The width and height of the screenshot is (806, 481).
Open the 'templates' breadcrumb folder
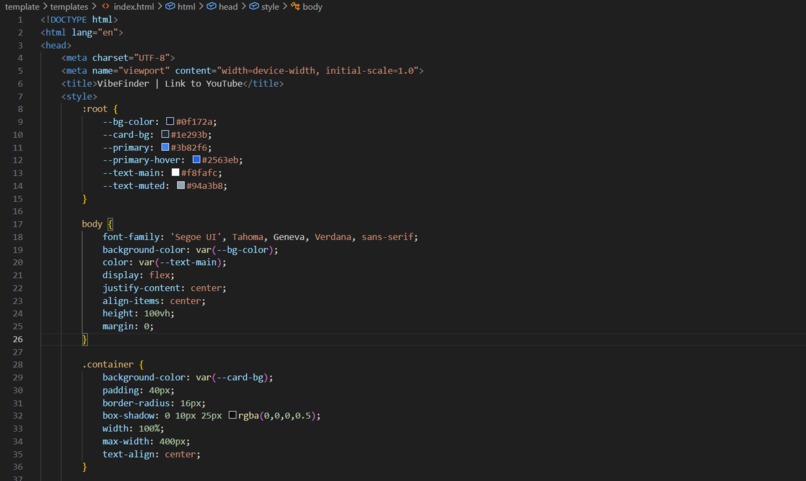click(x=69, y=7)
